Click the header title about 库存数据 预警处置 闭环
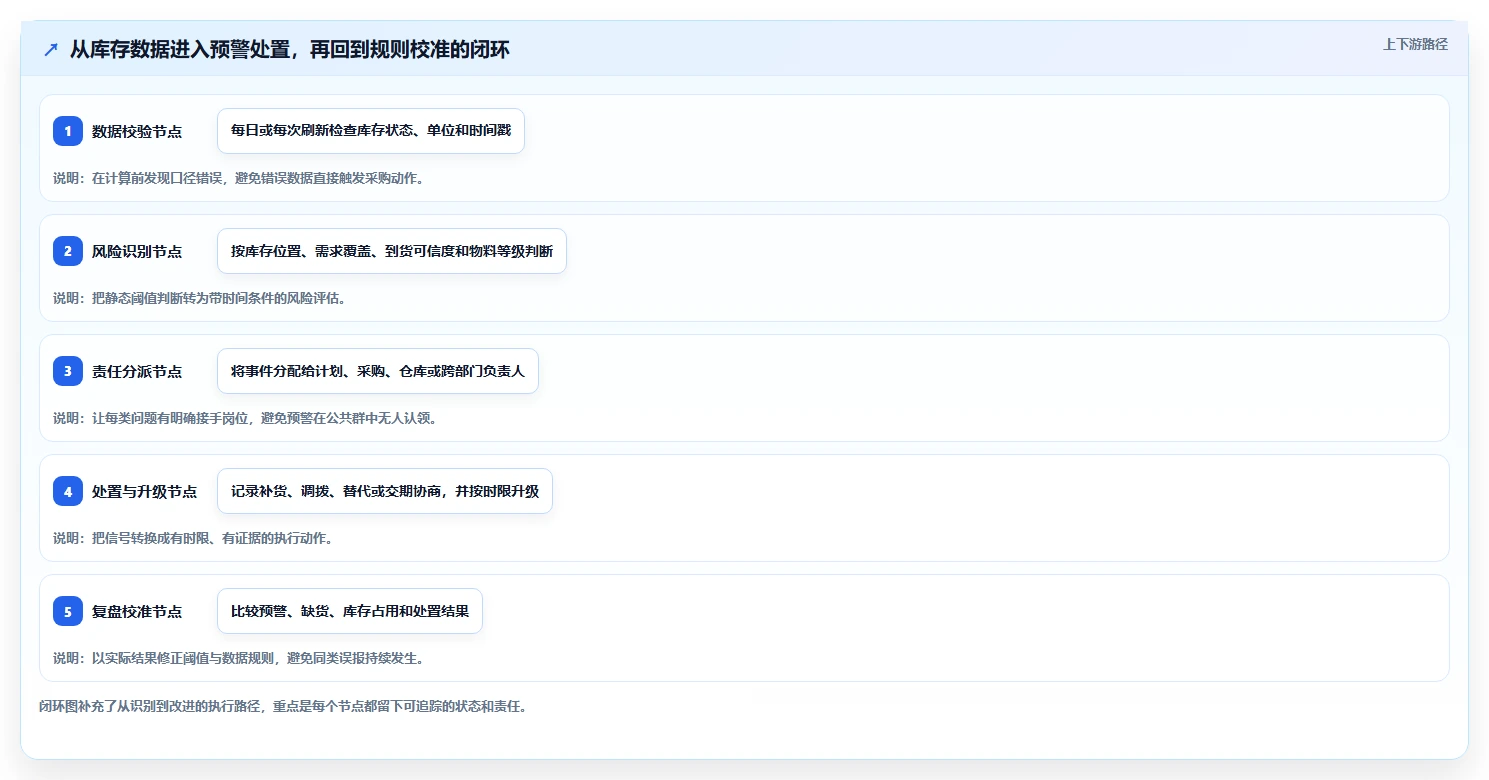This screenshot has width=1489, height=780. pyautogui.click(x=289, y=49)
